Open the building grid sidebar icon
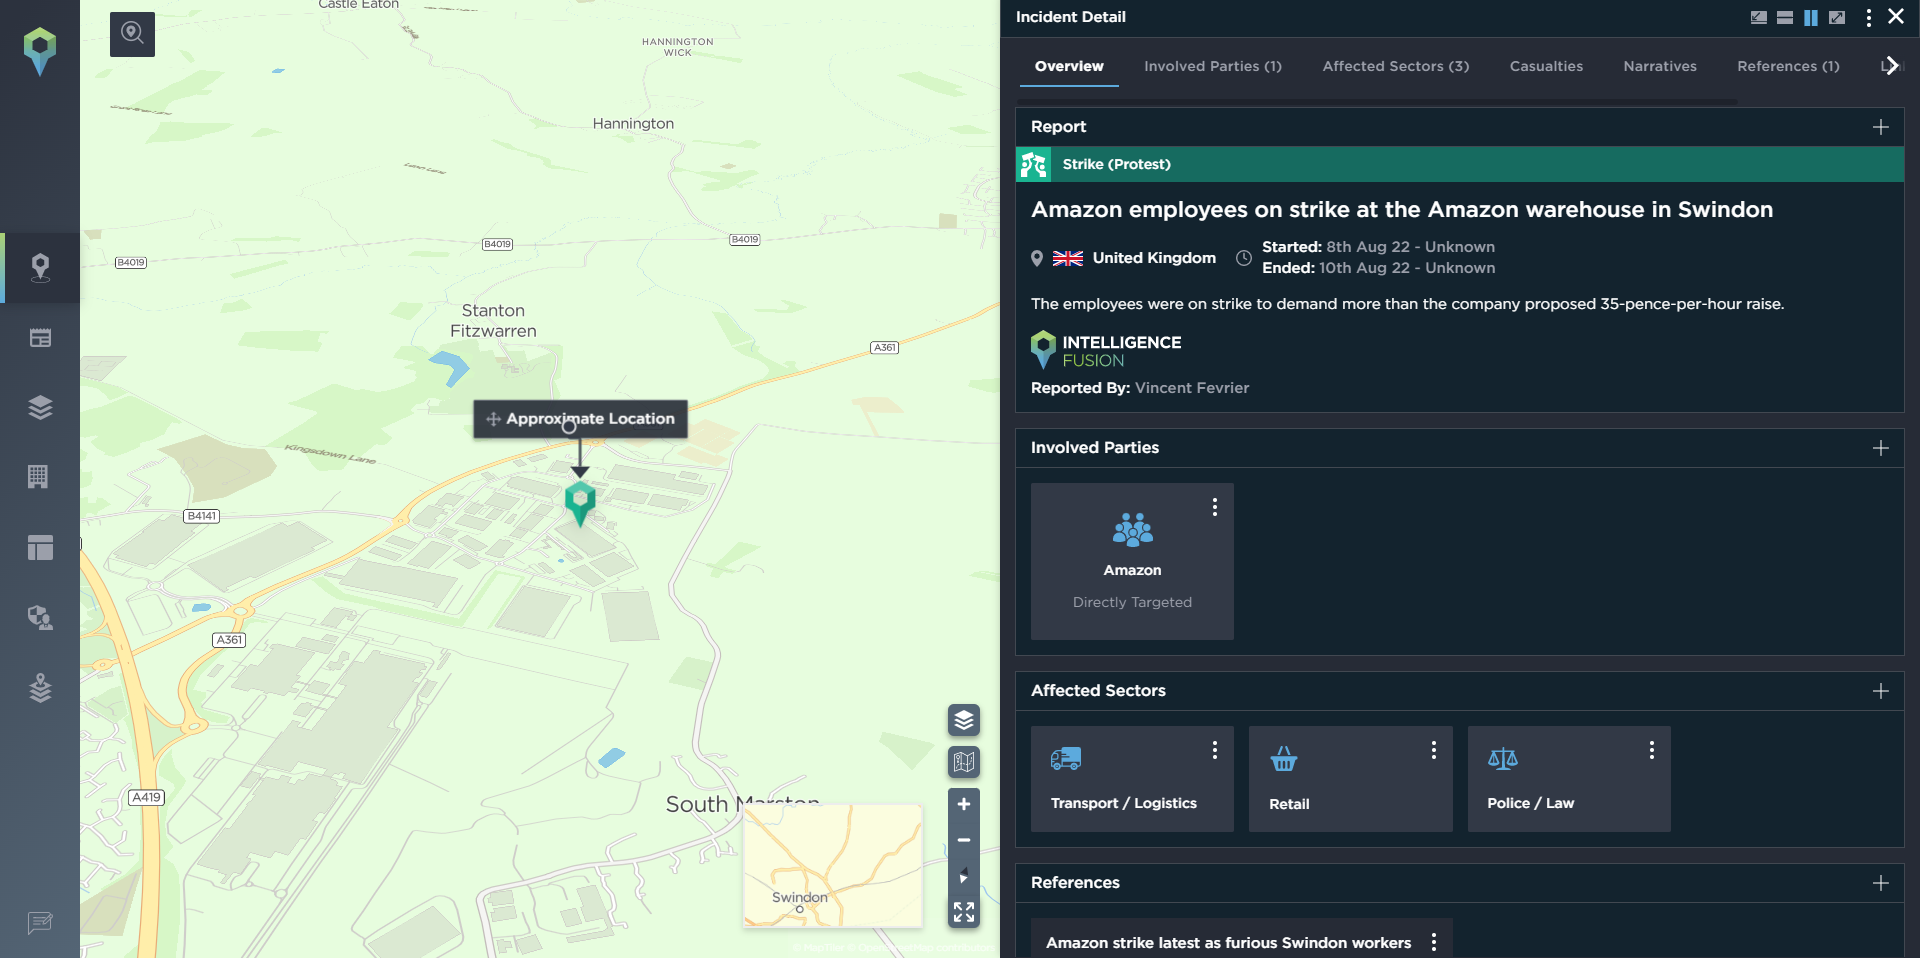The image size is (1920, 958). point(40,477)
